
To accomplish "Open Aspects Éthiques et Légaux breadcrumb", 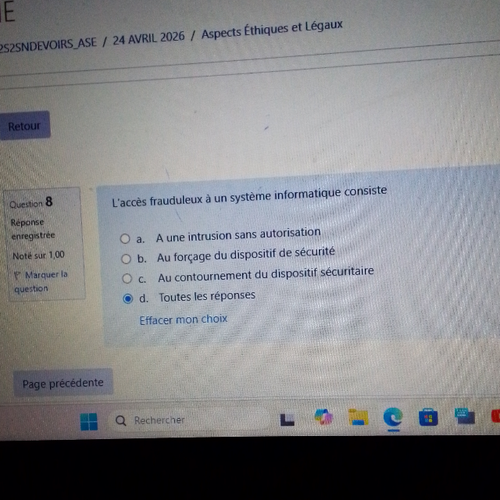I will 272,29.
